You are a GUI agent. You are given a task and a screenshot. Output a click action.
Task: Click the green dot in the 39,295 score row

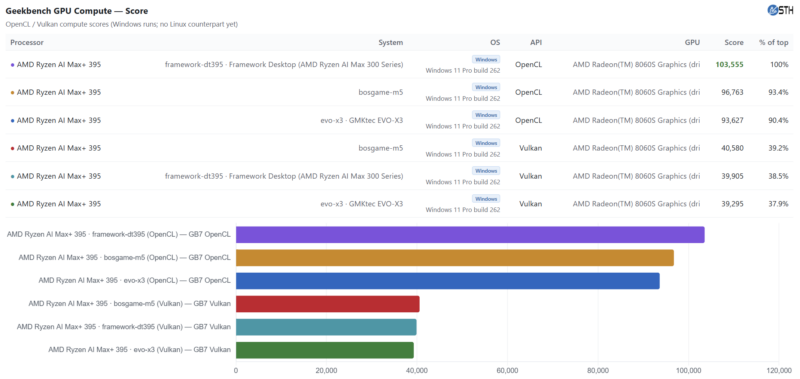pos(12,204)
